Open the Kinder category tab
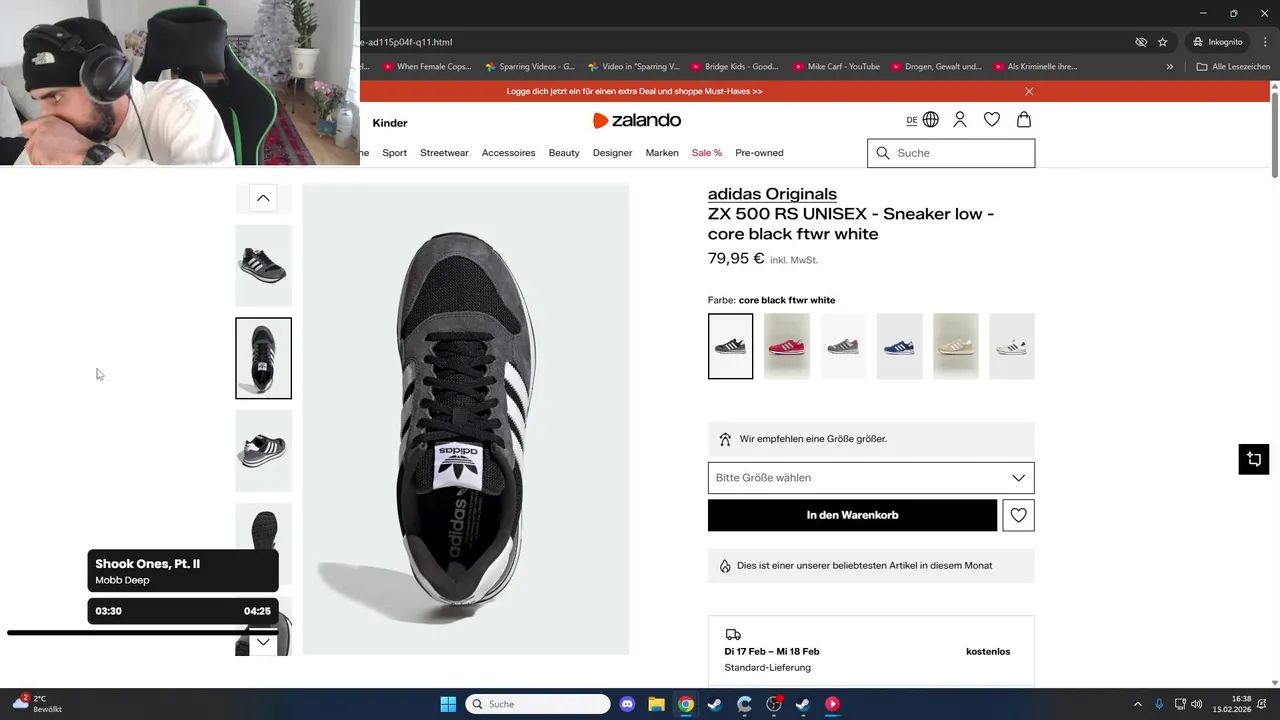The image size is (1280, 720). [x=390, y=123]
